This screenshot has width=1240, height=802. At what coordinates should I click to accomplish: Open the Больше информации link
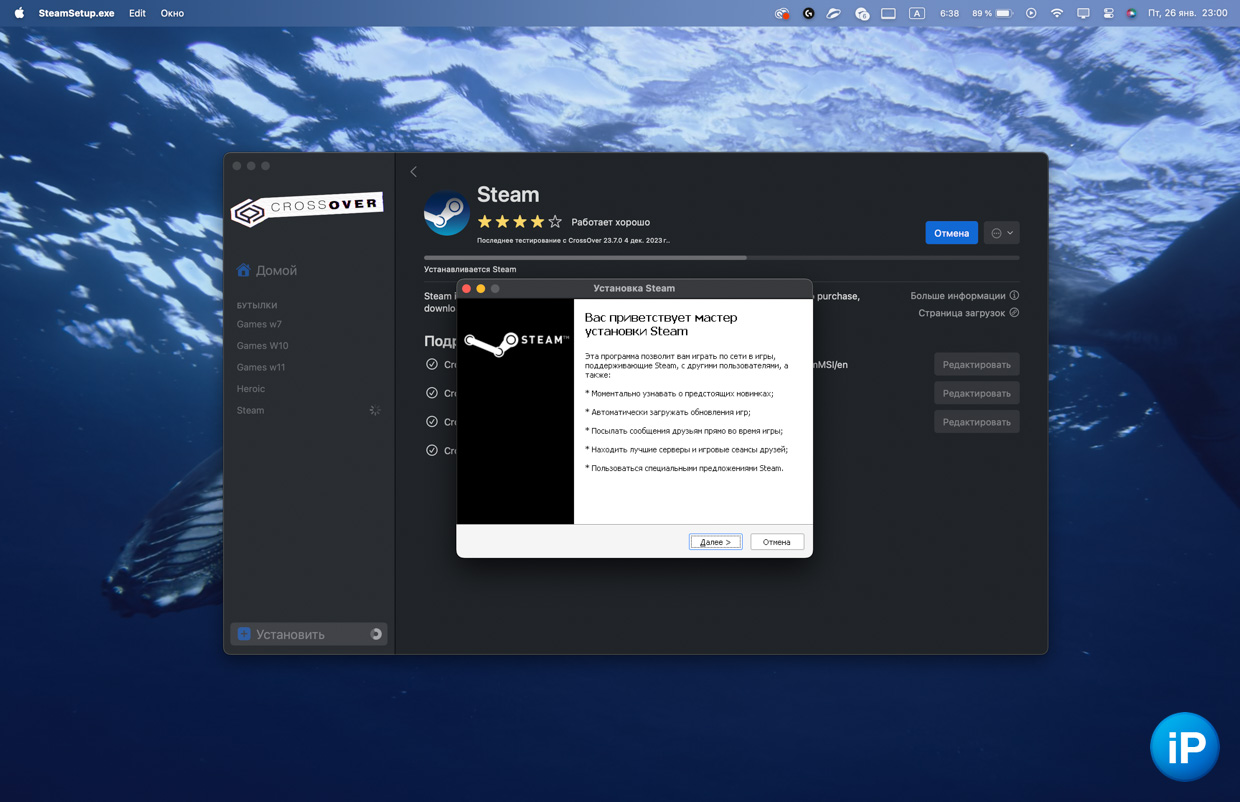point(958,296)
